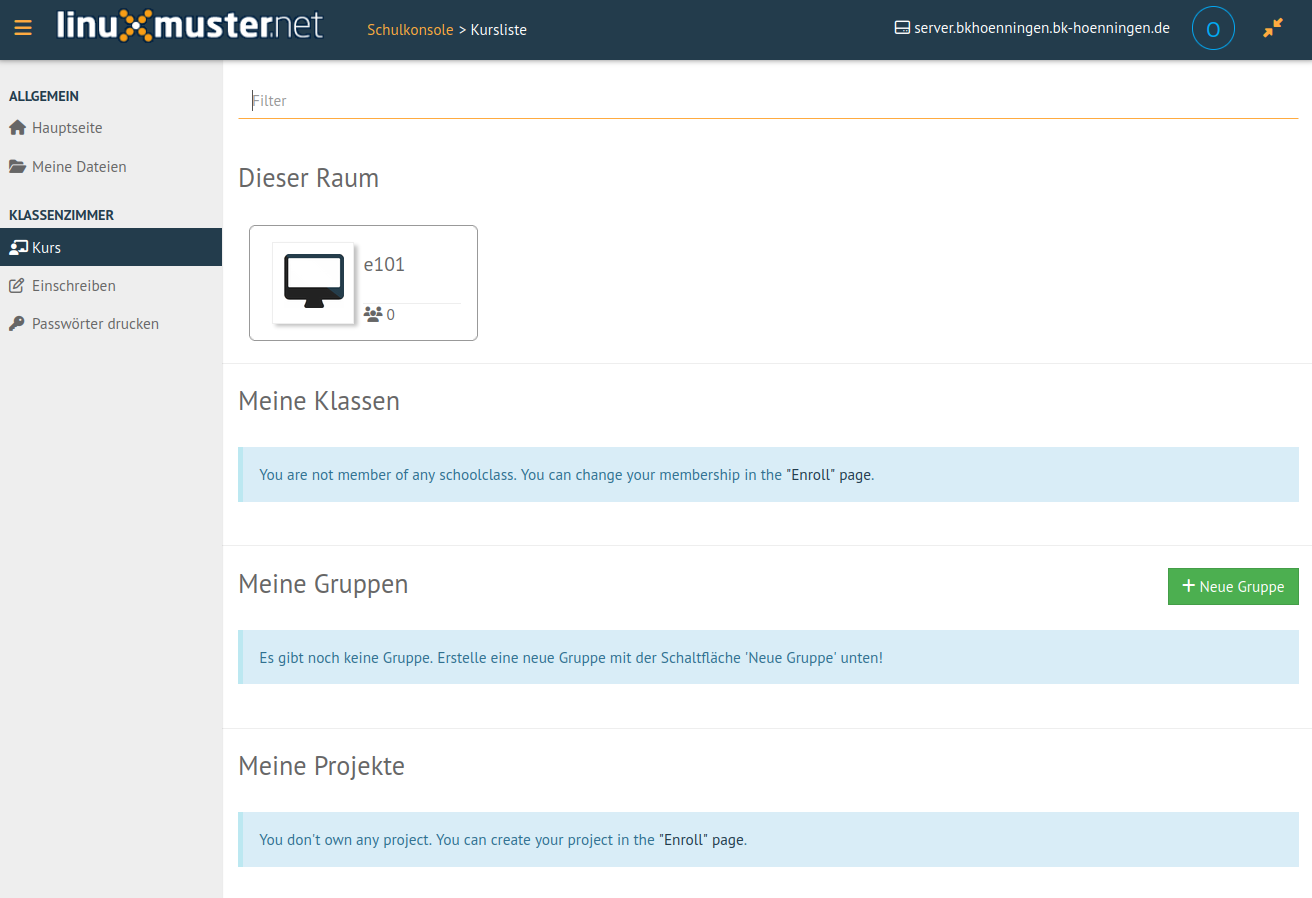This screenshot has width=1312, height=898.
Task: Toggle the hamburger sidebar menu
Action: point(23,29)
